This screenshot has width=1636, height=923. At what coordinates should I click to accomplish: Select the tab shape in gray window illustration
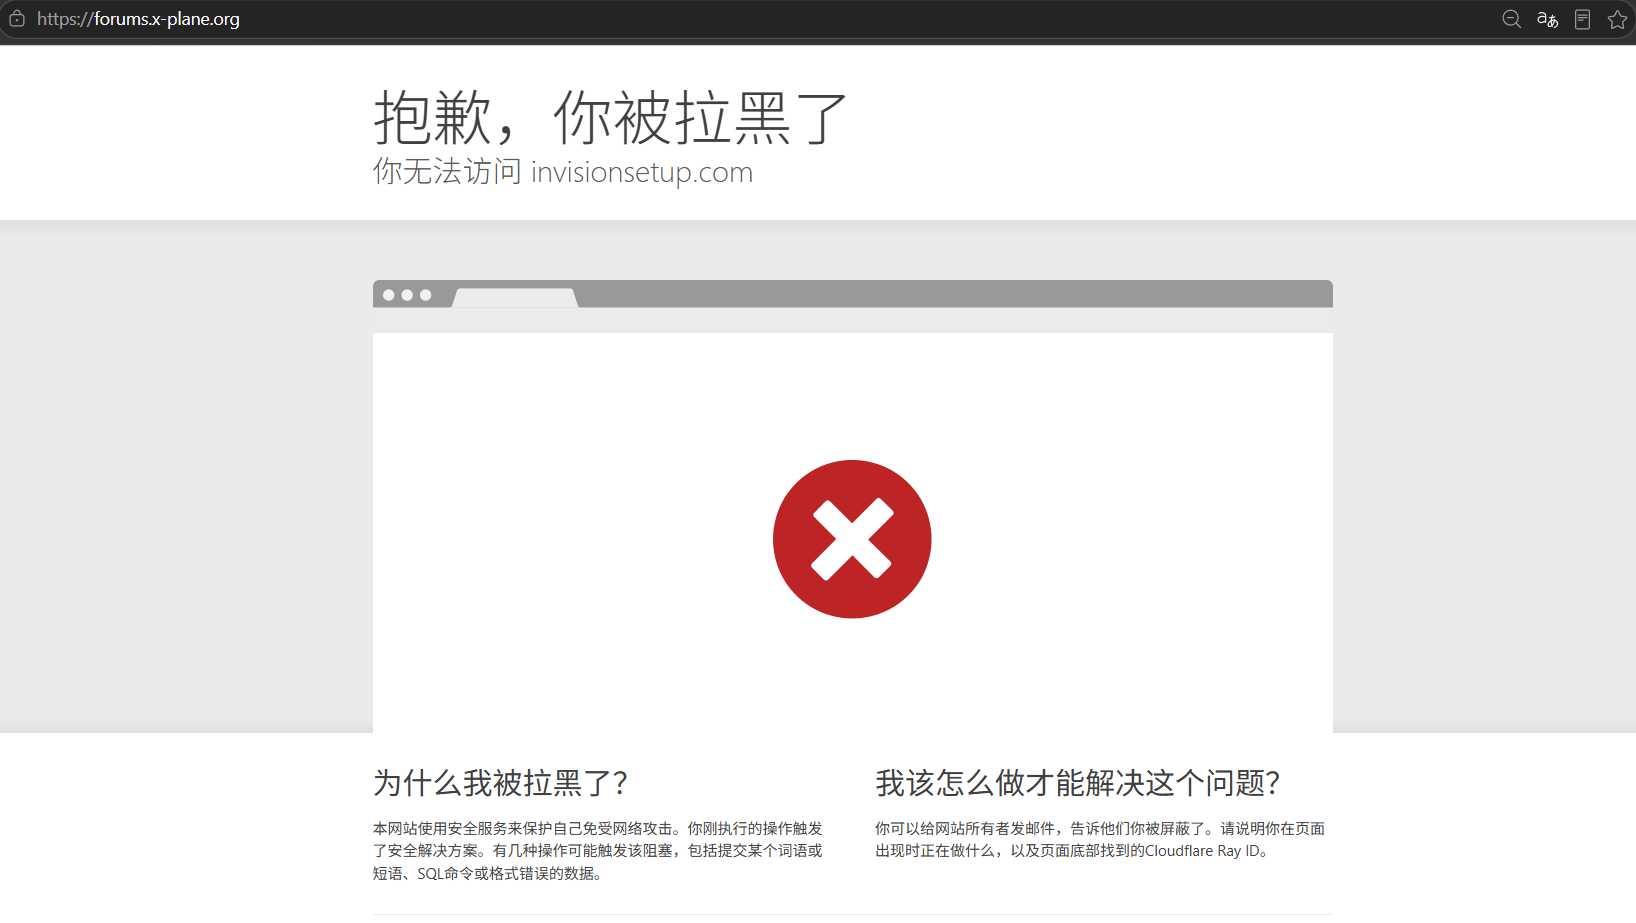[x=515, y=298]
